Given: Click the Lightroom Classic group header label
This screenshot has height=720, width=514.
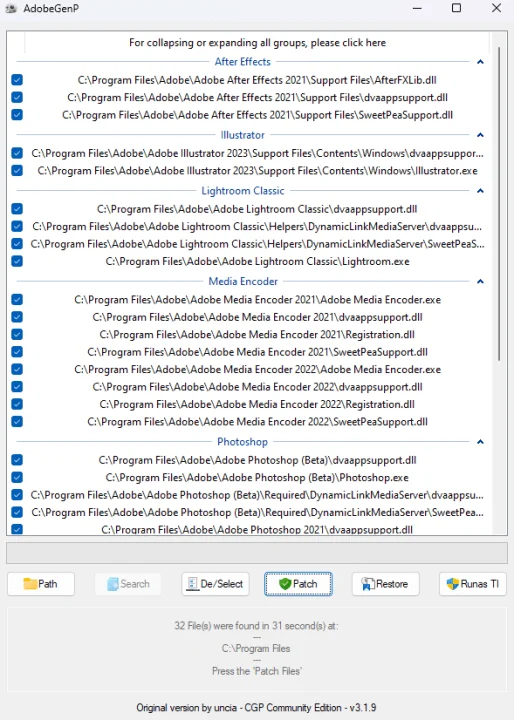Looking at the screenshot, I should [x=243, y=191].
